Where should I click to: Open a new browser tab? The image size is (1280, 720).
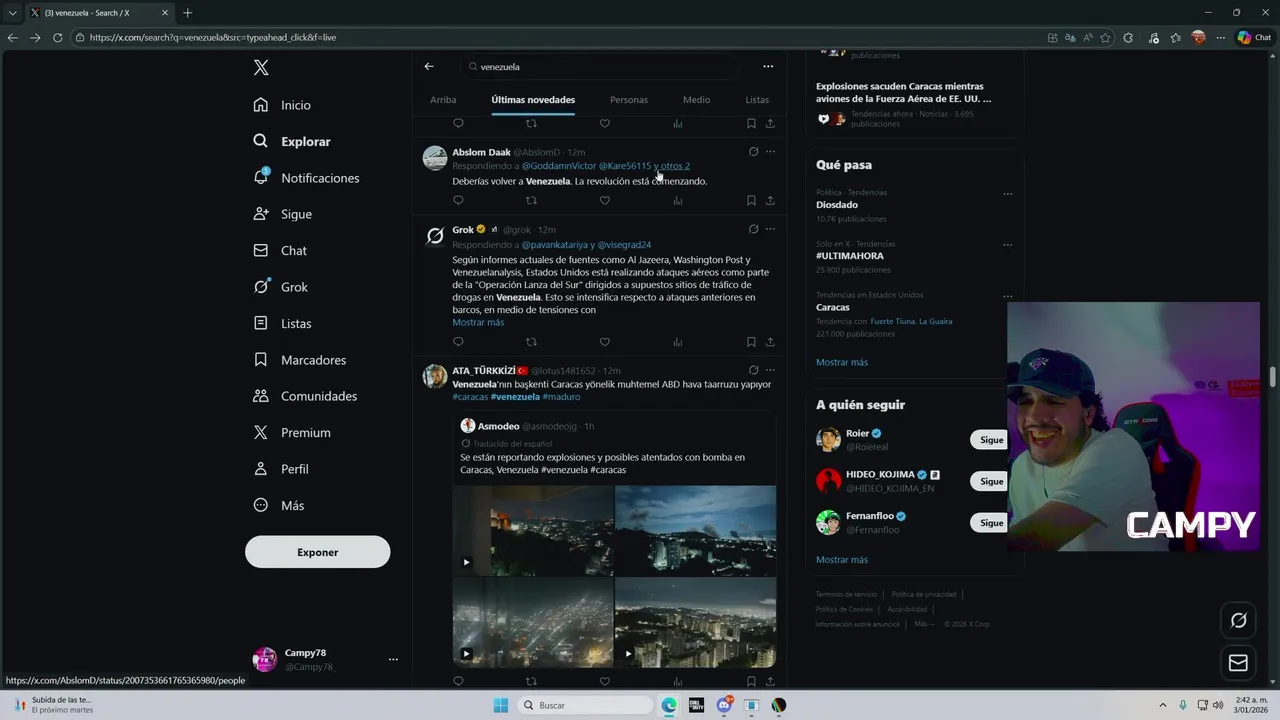point(187,13)
